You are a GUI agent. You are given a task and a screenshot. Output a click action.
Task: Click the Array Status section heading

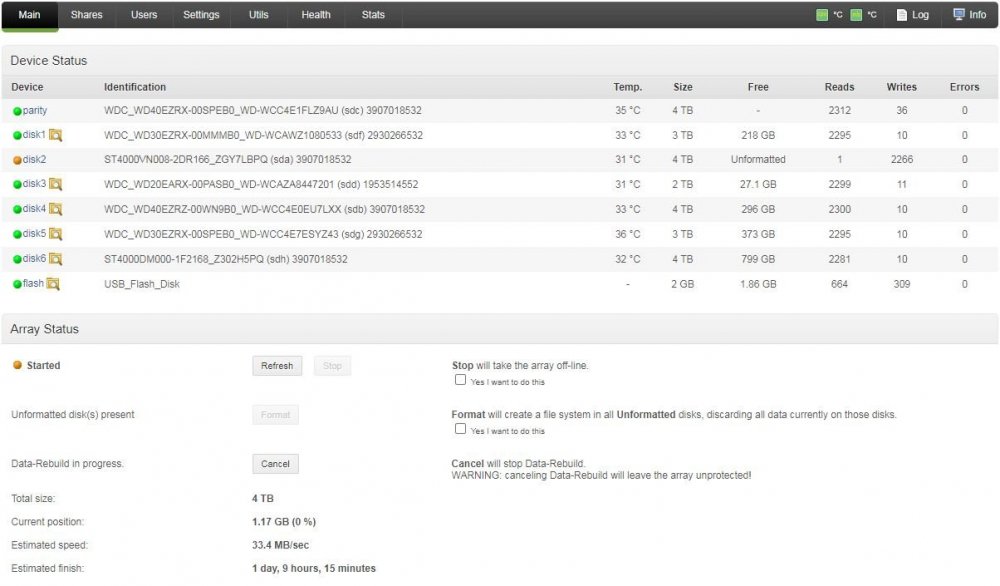(45, 329)
